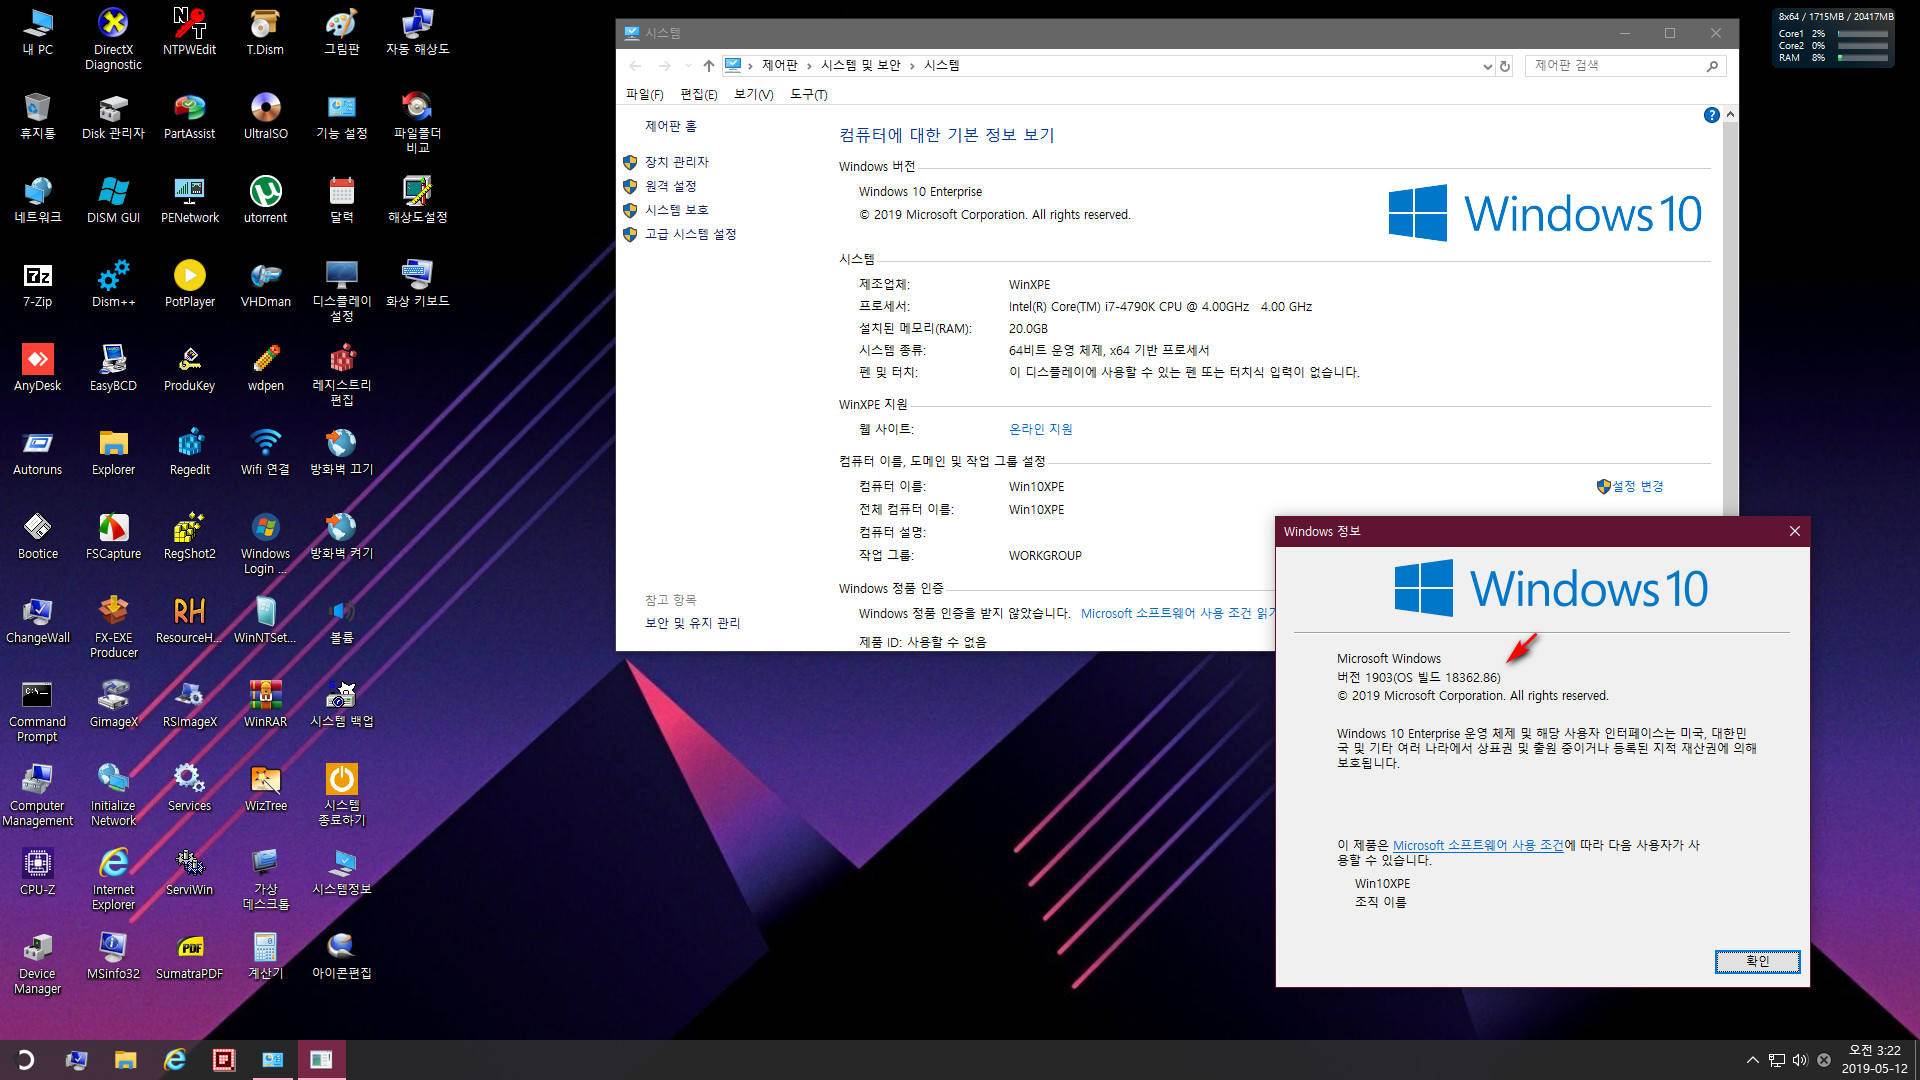Launch PENetwork shortcut
Screen dimensions: 1920x1080
(189, 200)
